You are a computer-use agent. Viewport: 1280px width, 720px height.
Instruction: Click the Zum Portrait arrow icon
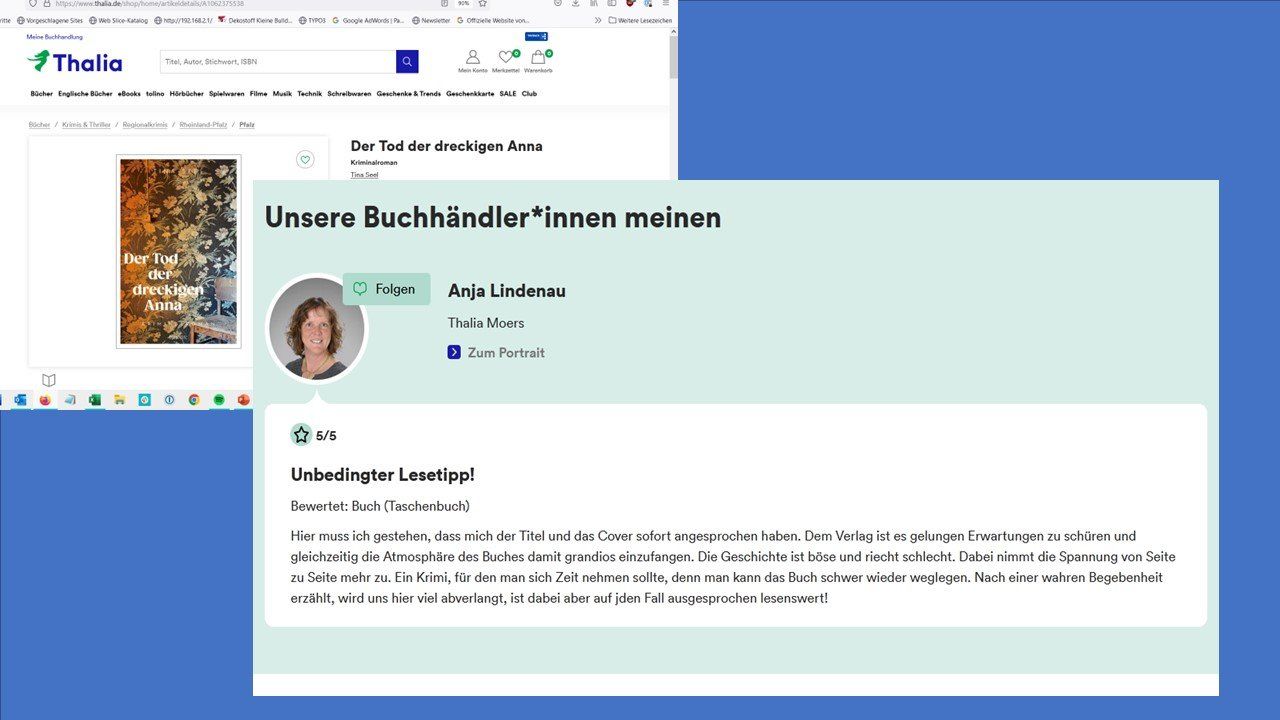(454, 352)
